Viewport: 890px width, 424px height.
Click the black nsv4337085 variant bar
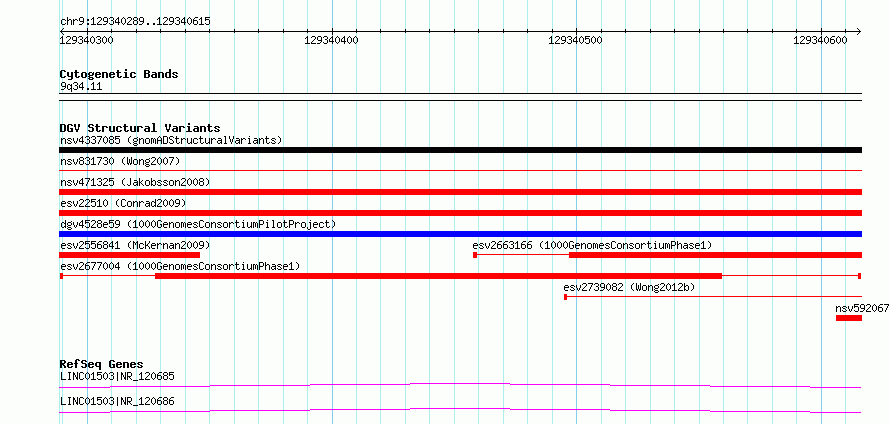pos(460,150)
